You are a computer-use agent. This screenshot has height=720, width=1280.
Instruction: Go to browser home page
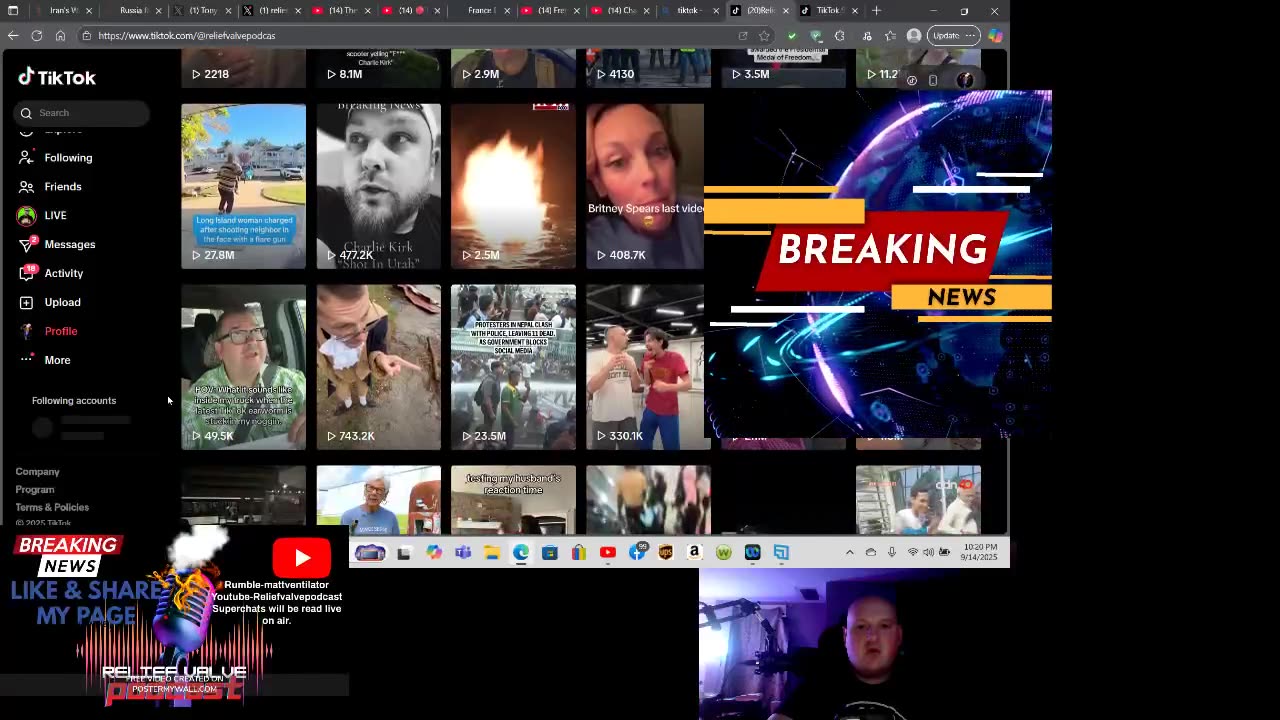pos(60,35)
